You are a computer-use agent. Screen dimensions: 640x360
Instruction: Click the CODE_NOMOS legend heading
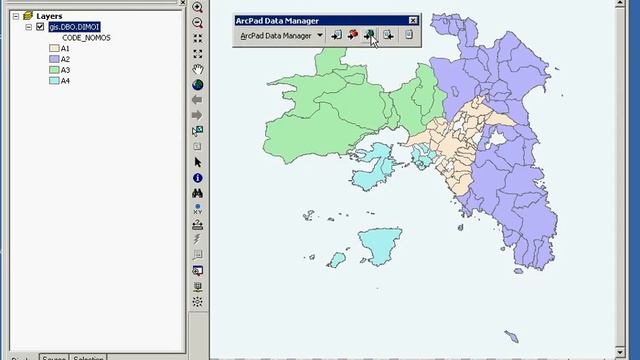coord(86,38)
